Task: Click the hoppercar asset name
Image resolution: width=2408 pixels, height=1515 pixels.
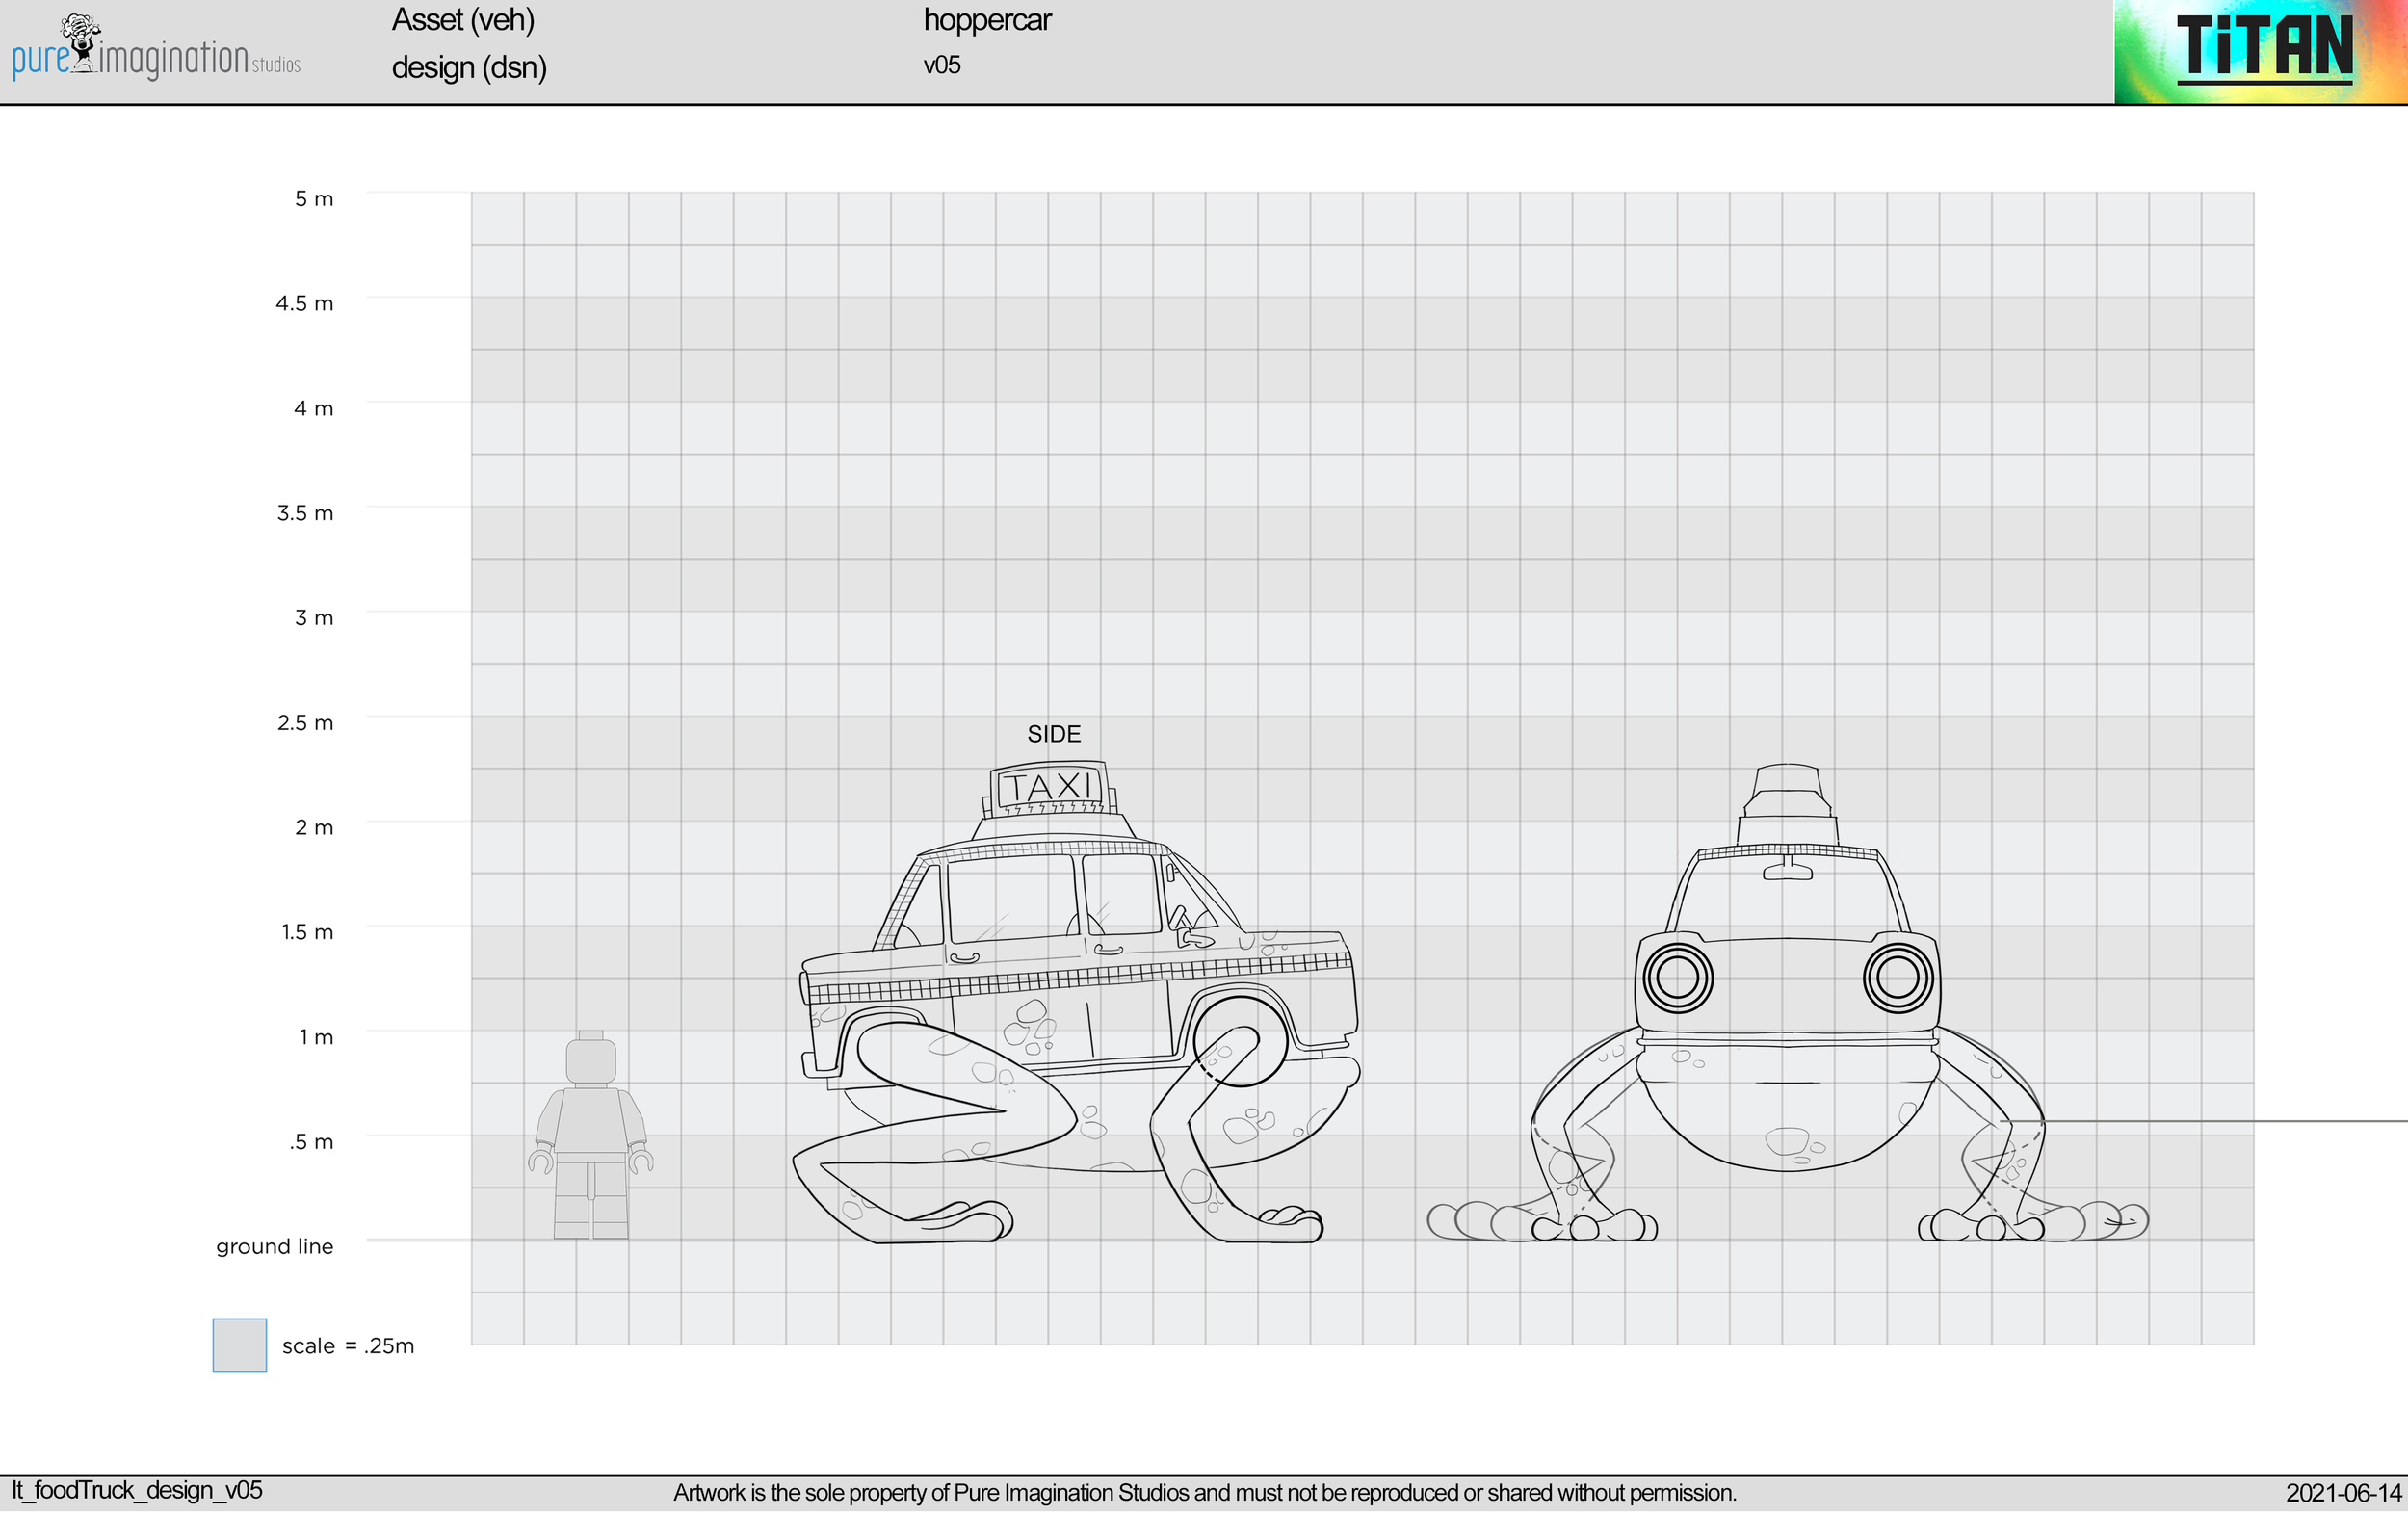Action: click(x=986, y=20)
